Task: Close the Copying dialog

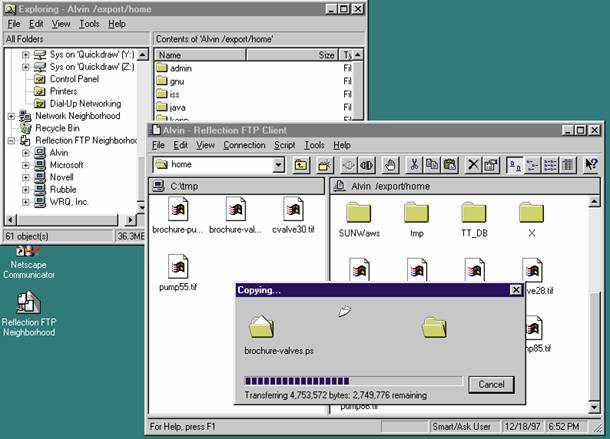Action: tap(515, 290)
